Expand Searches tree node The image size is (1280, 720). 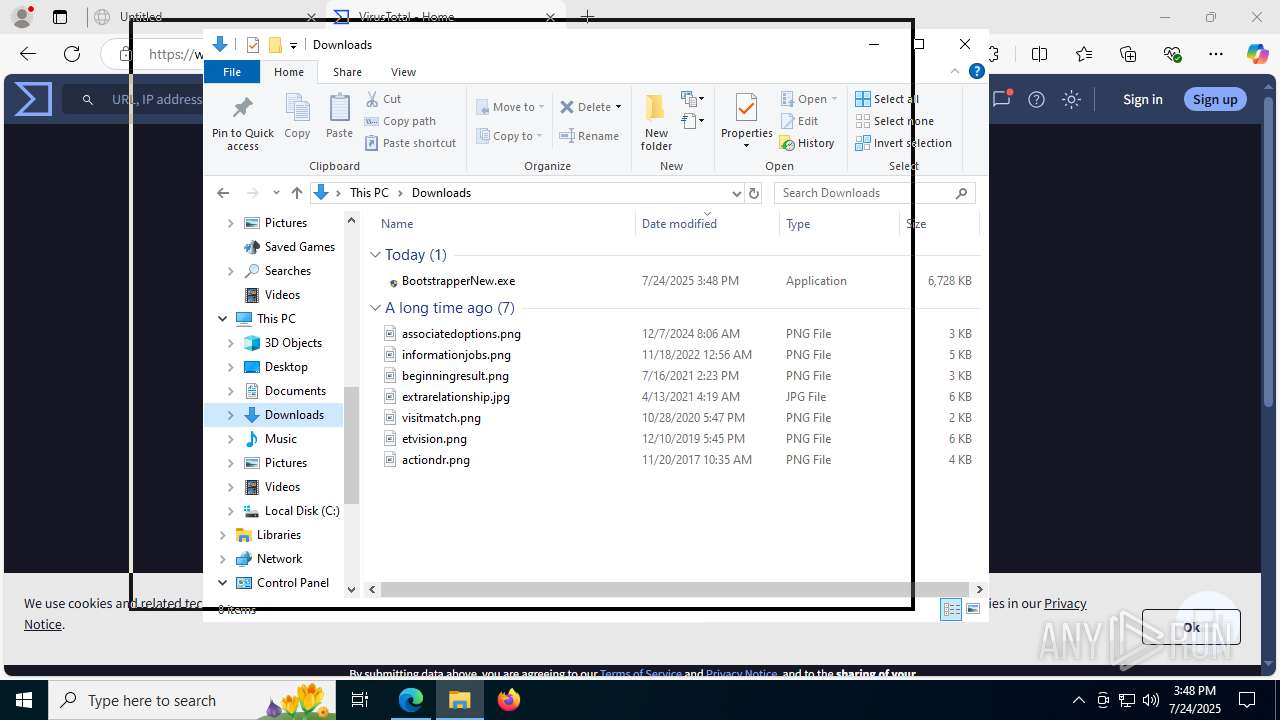click(x=231, y=271)
